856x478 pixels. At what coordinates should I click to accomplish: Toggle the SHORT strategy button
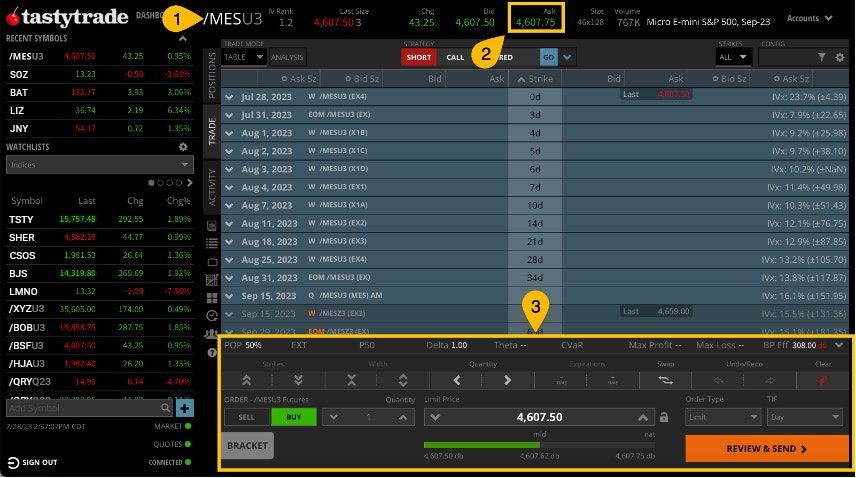tap(419, 57)
